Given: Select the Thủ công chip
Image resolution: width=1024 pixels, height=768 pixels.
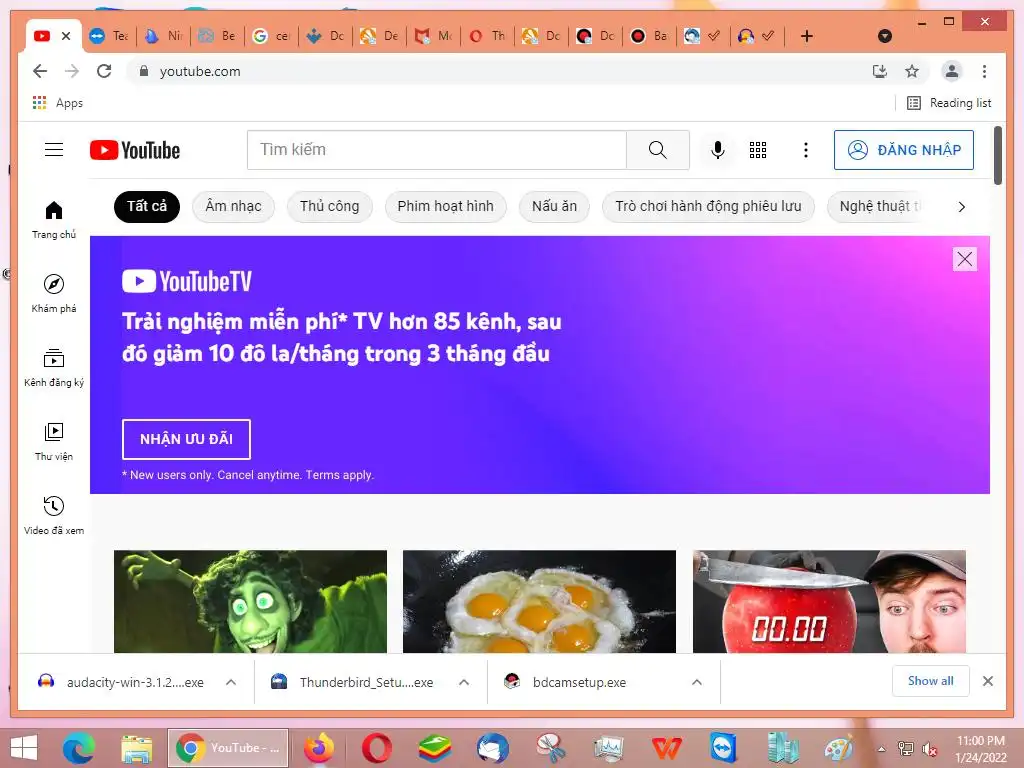Looking at the screenshot, I should click(329, 206).
